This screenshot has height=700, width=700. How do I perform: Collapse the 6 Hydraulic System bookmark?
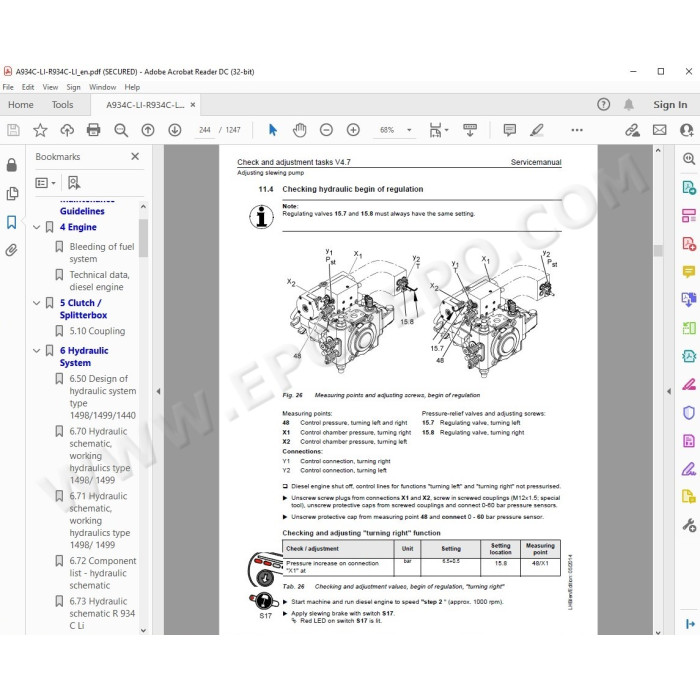click(x=37, y=351)
